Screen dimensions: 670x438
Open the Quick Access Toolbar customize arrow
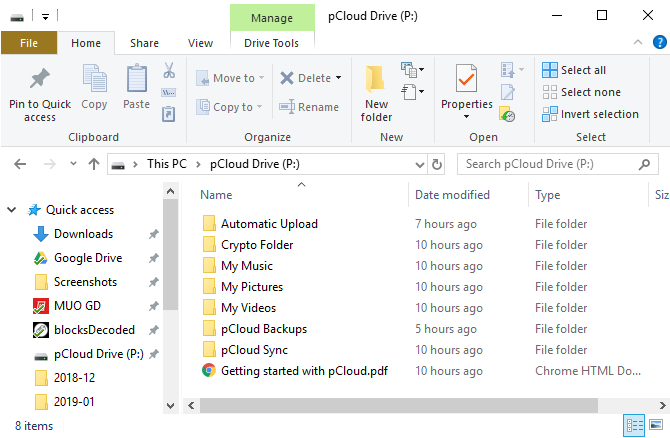click(x=45, y=17)
